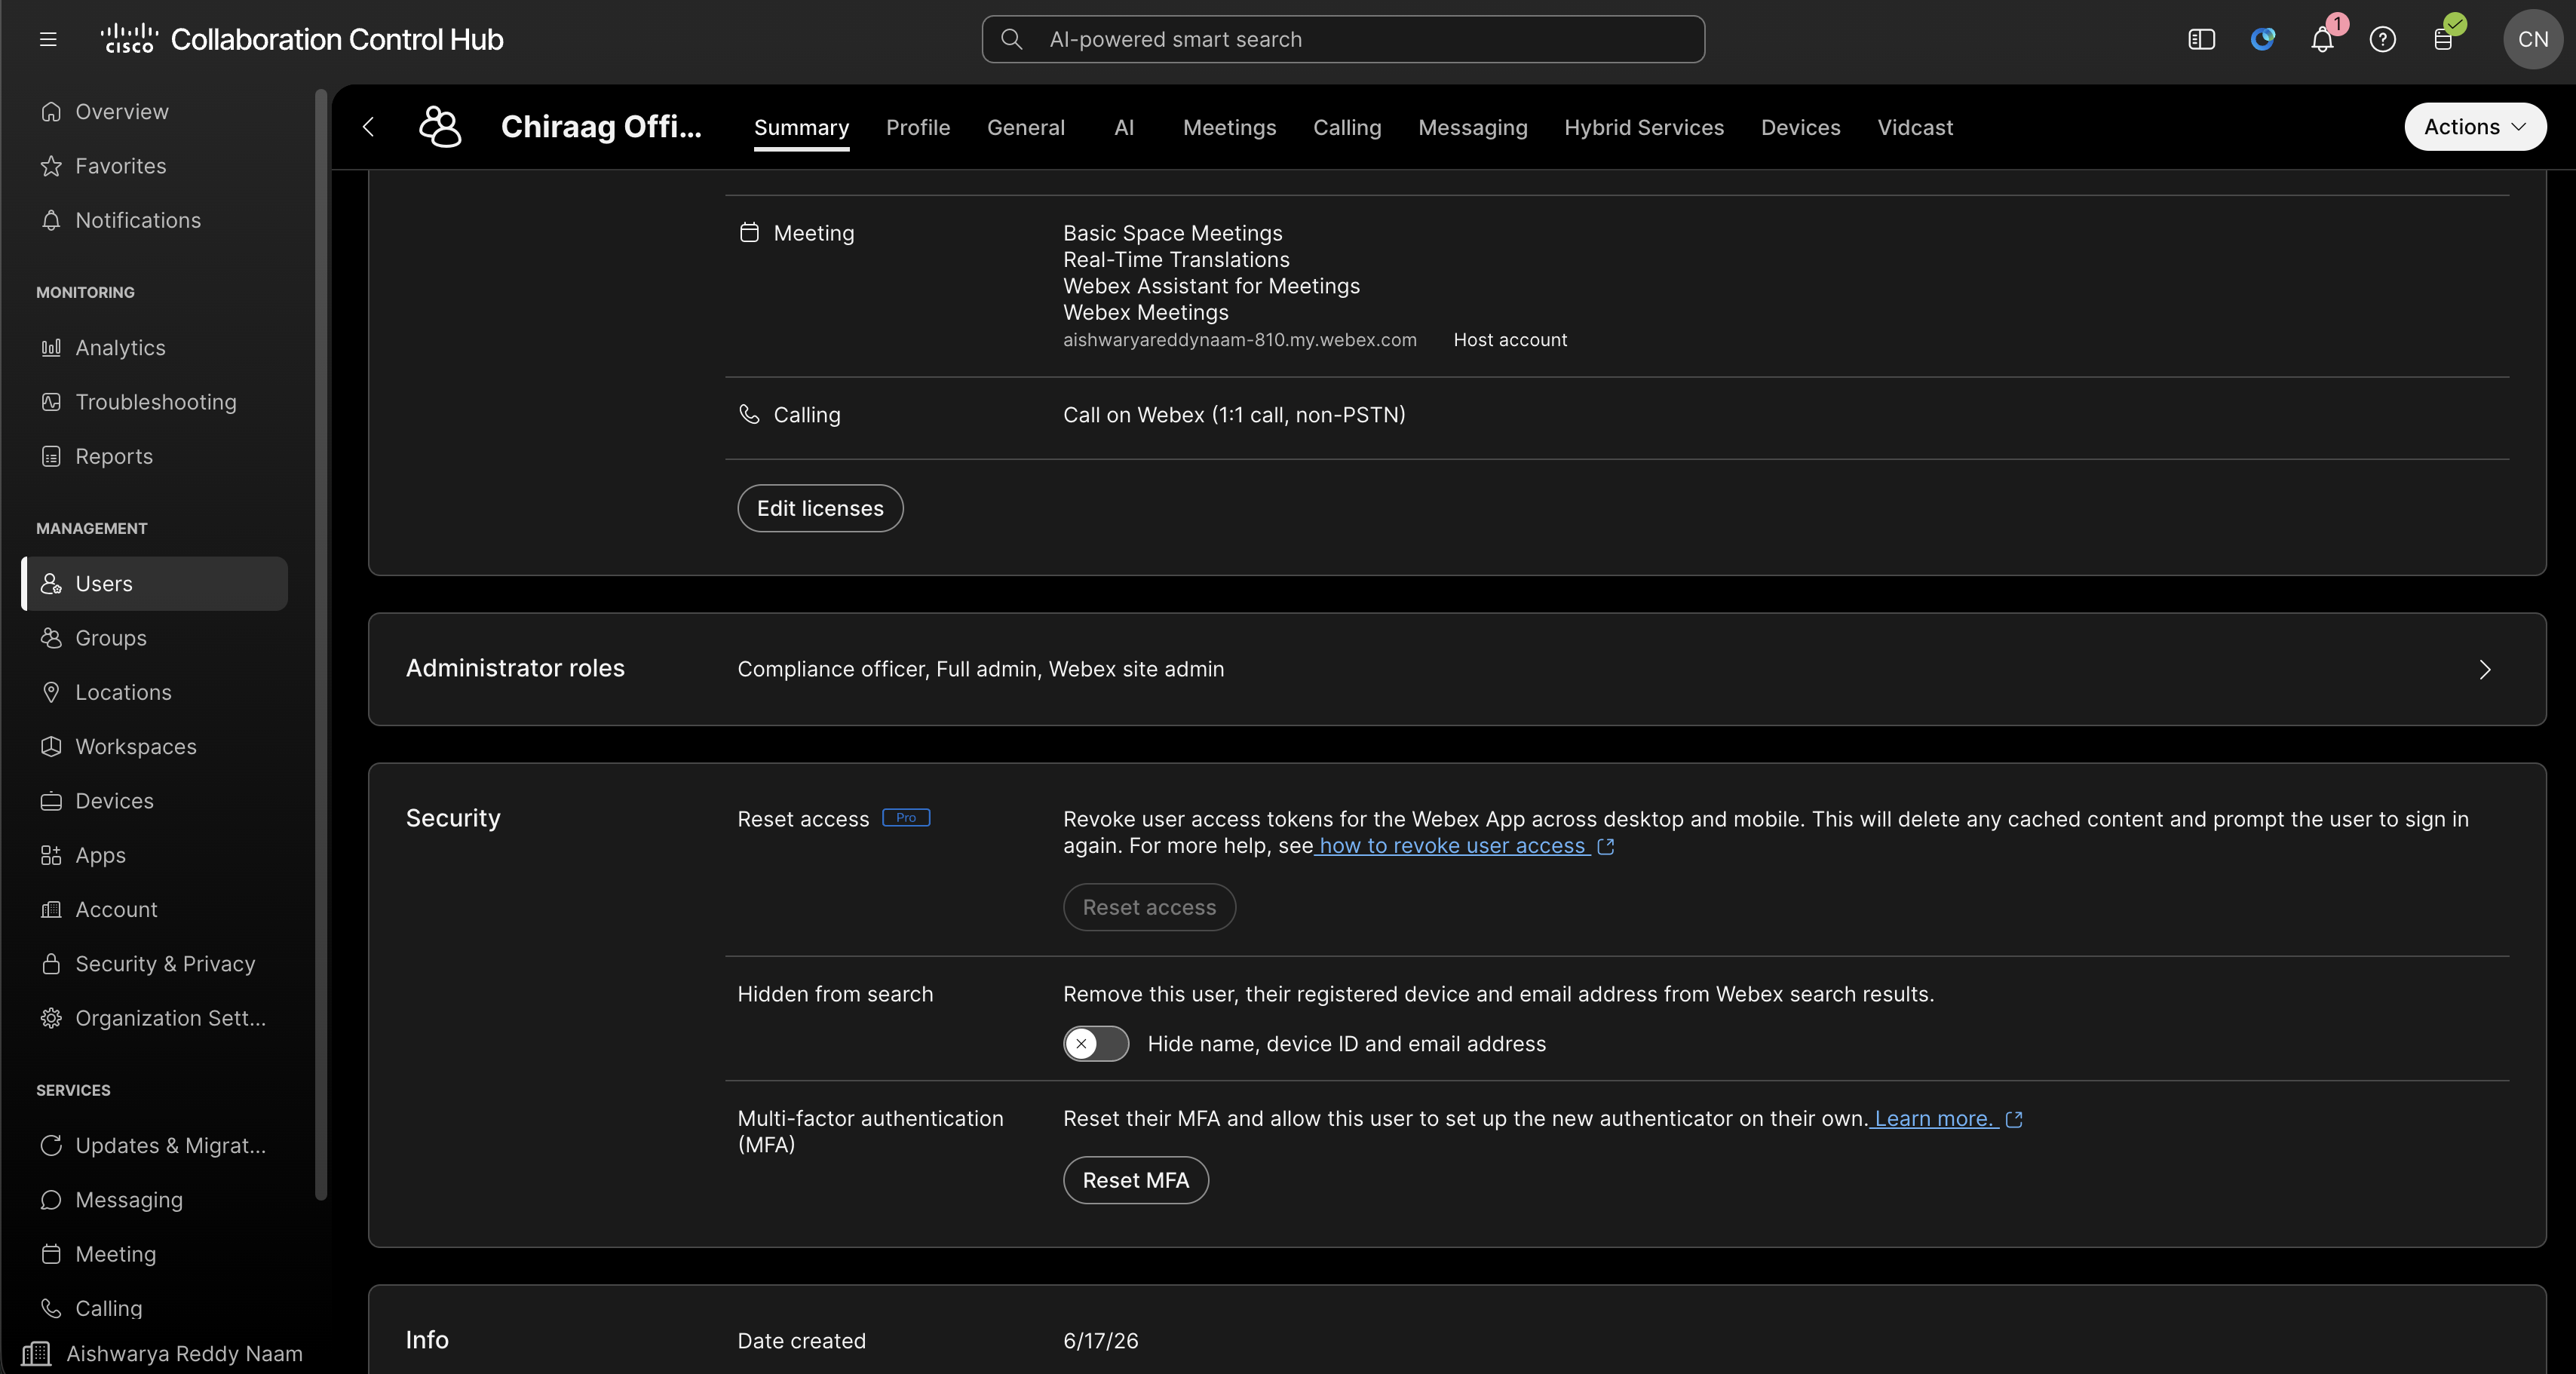Click the Reset MFA button
Screen dimensions: 2576x1374
1136,1180
